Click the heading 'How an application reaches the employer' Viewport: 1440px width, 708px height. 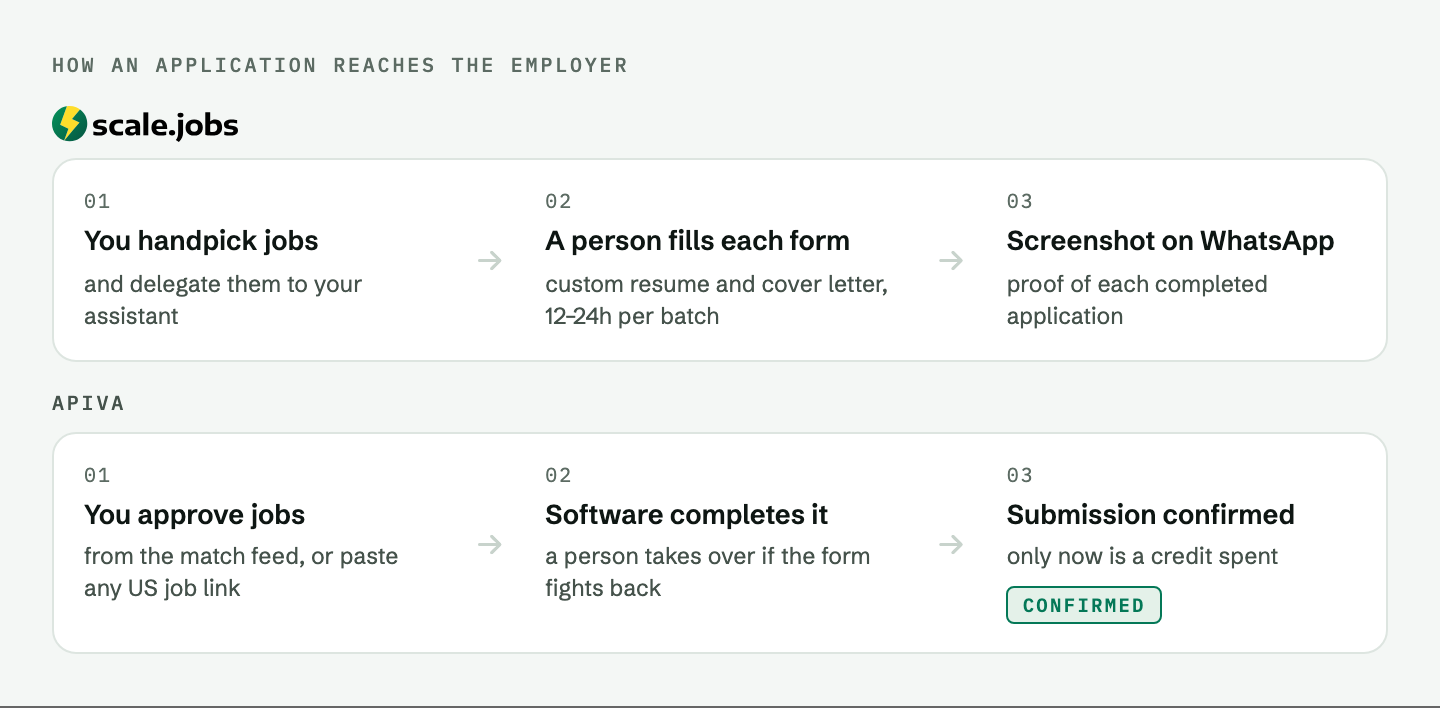click(x=340, y=65)
